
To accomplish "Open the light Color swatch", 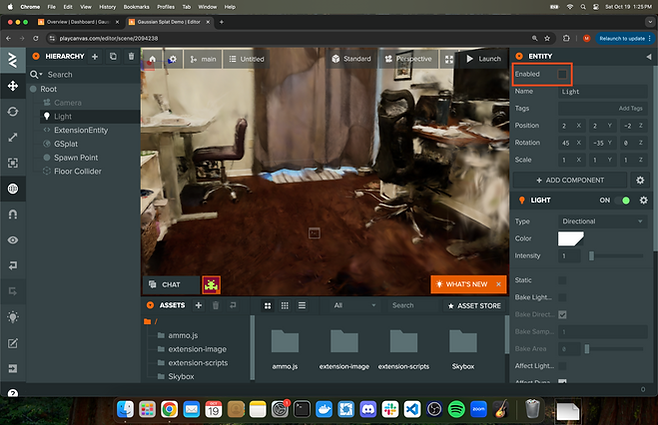I will coord(571,238).
